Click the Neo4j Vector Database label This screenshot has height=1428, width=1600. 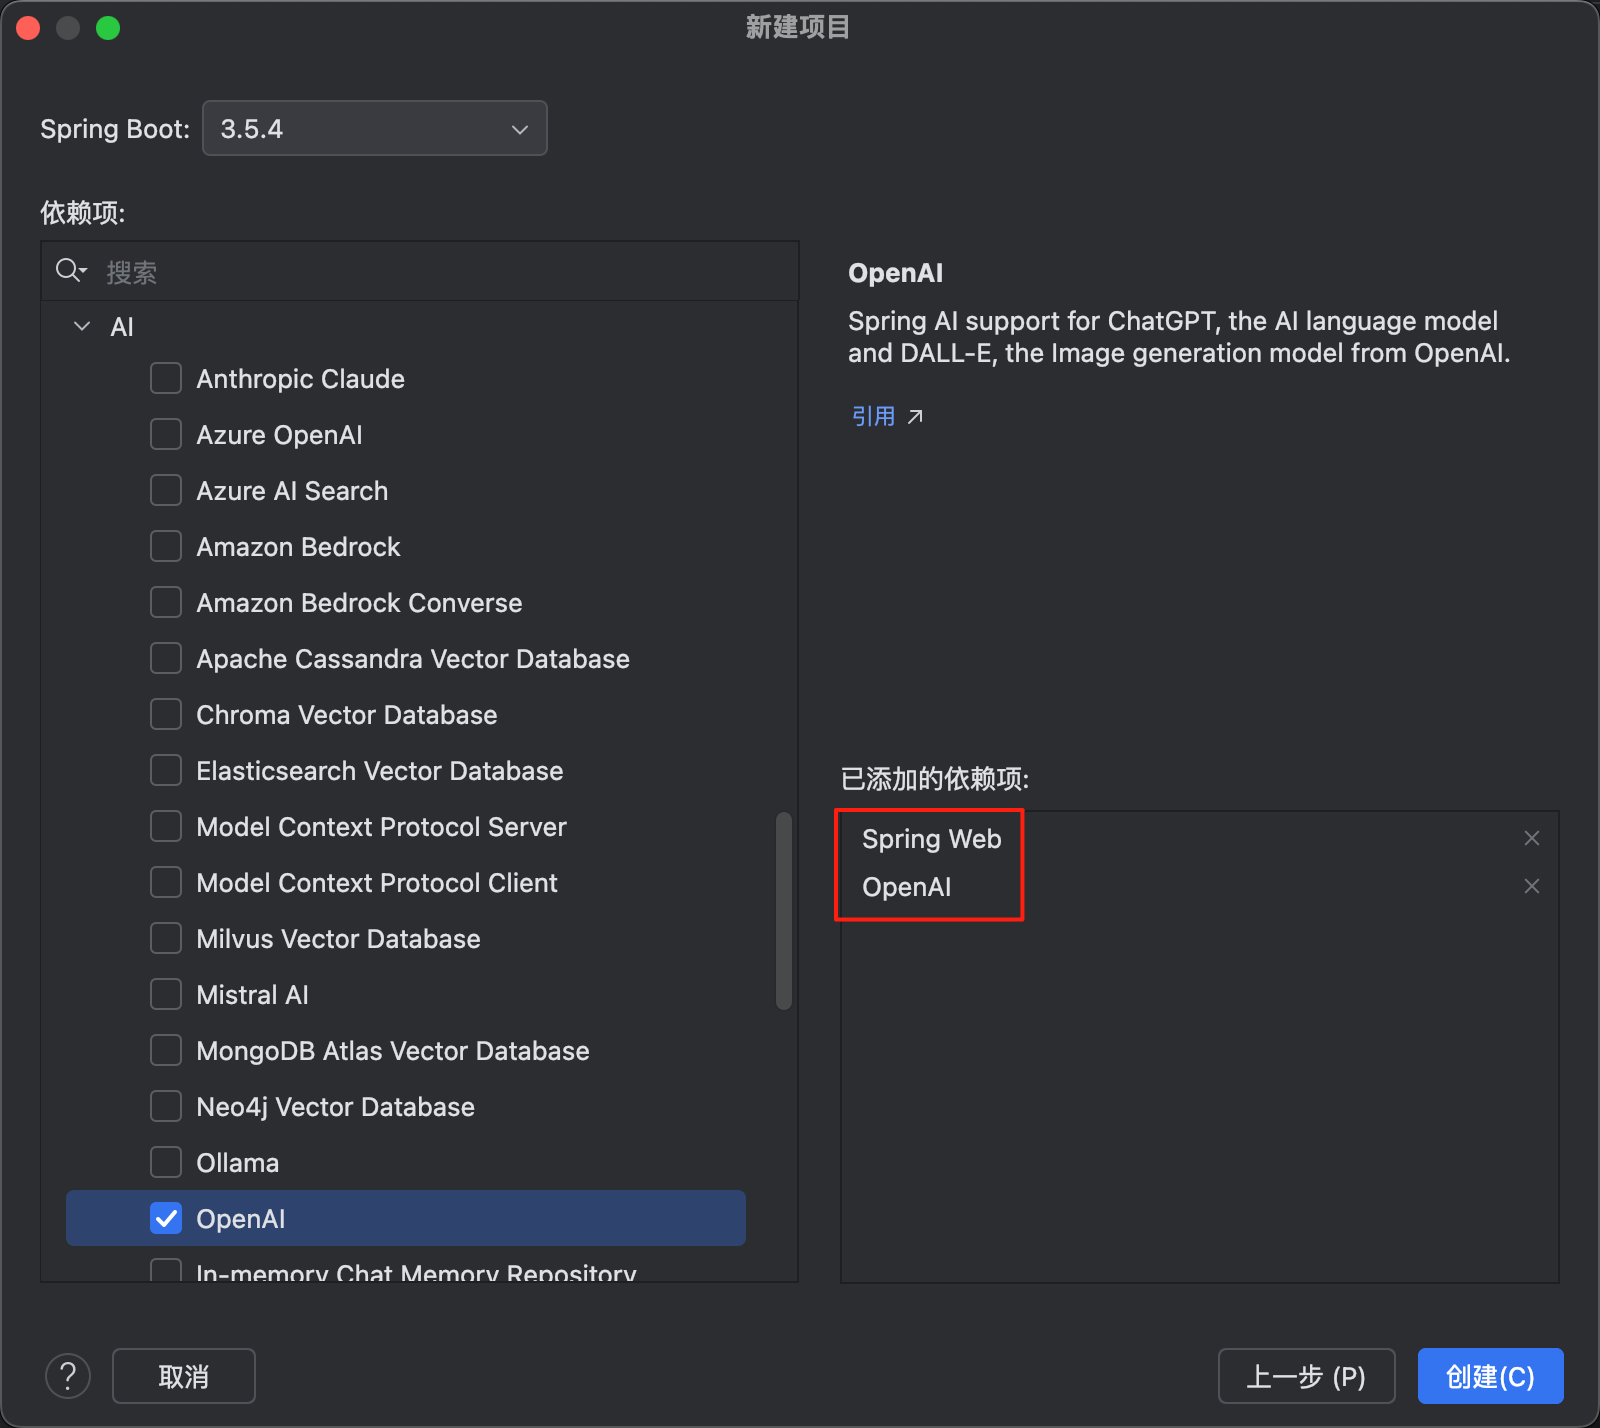[x=335, y=1107]
